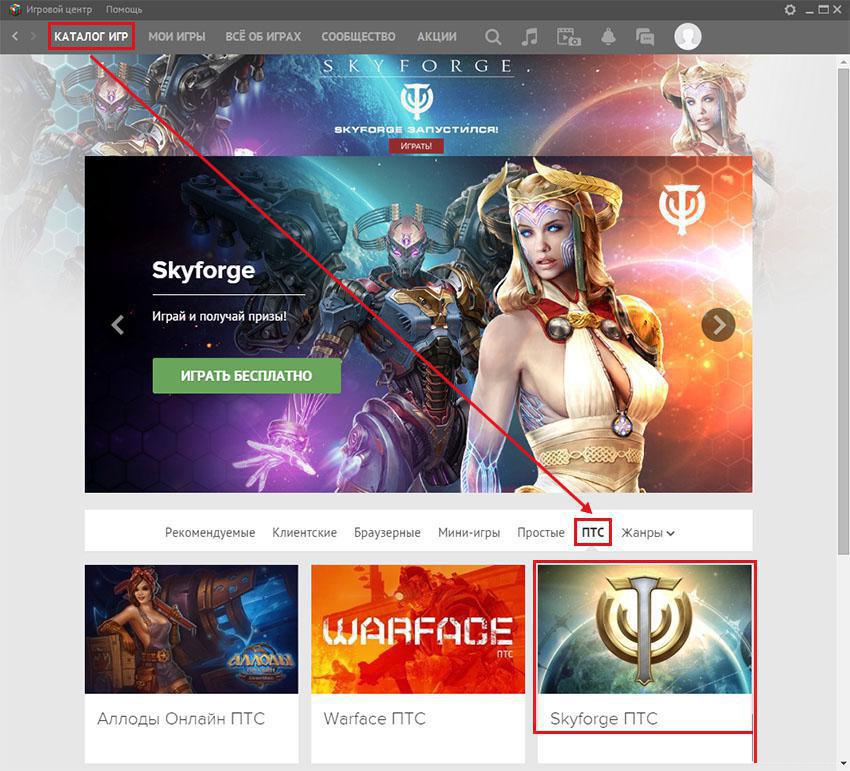Open the video and screenshots icon
This screenshot has height=771, width=850.
pos(569,37)
